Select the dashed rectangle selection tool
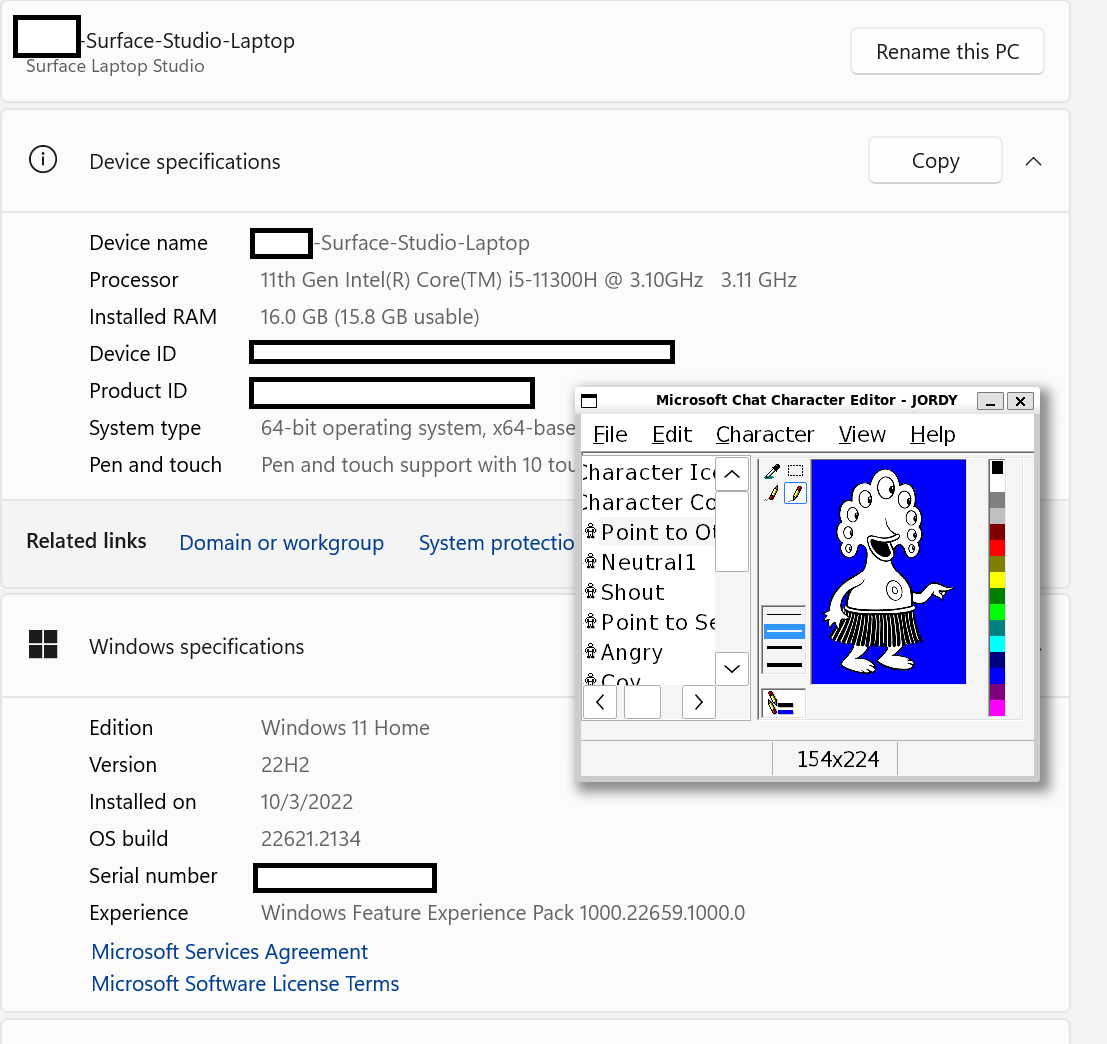This screenshot has height=1044, width=1107. coord(796,472)
